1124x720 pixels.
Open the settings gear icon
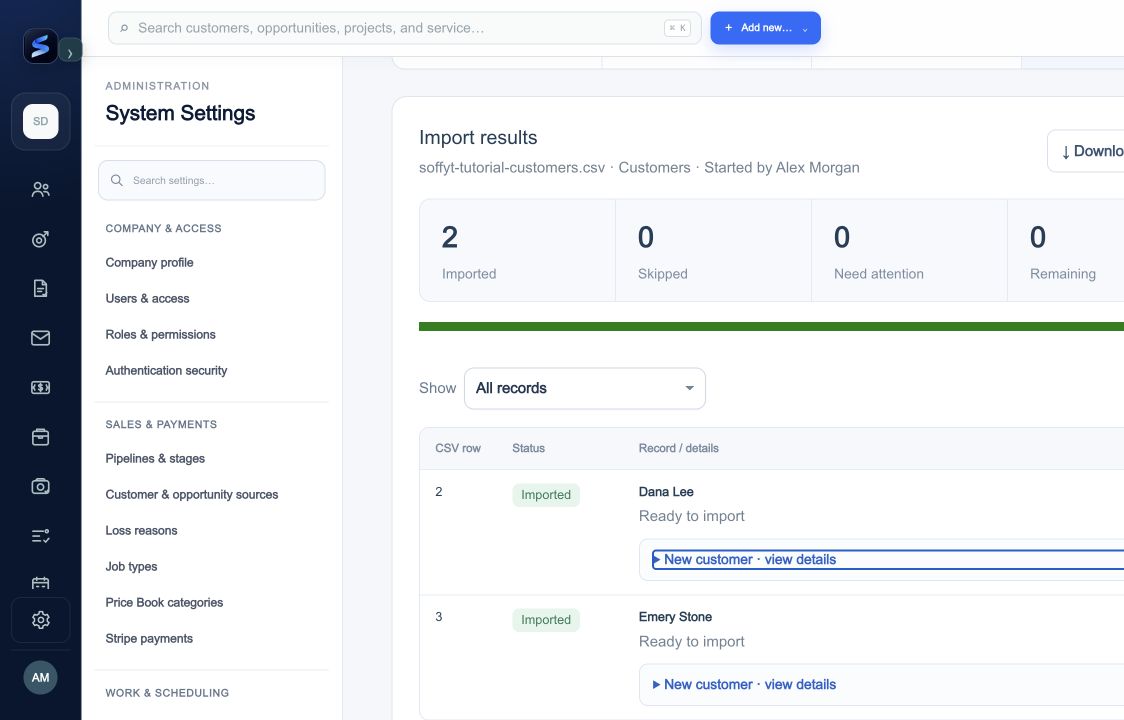[41, 620]
